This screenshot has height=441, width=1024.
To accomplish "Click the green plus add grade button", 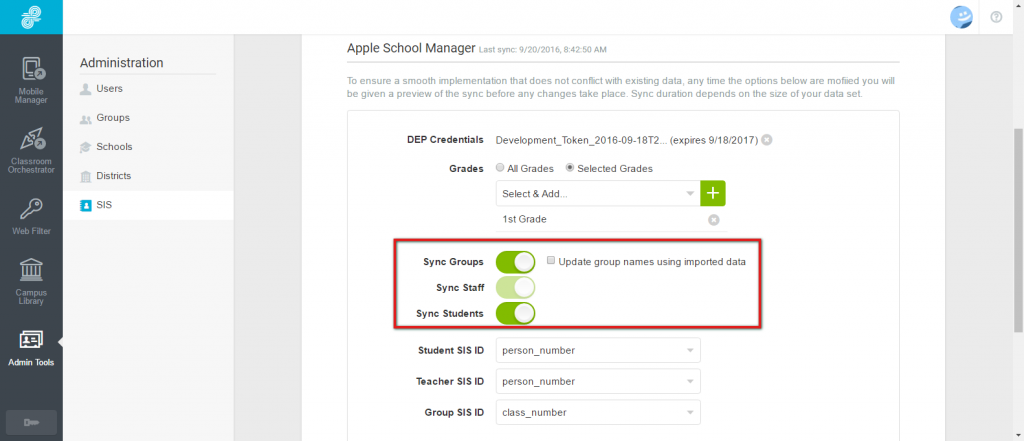I will (713, 194).
